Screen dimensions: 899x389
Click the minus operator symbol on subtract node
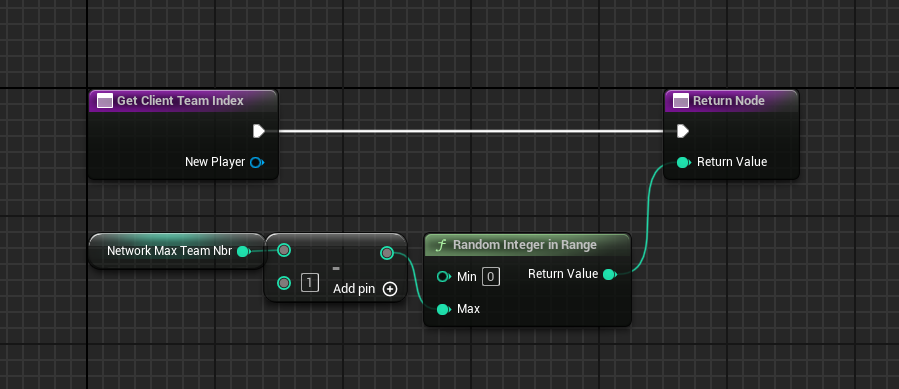click(336, 269)
